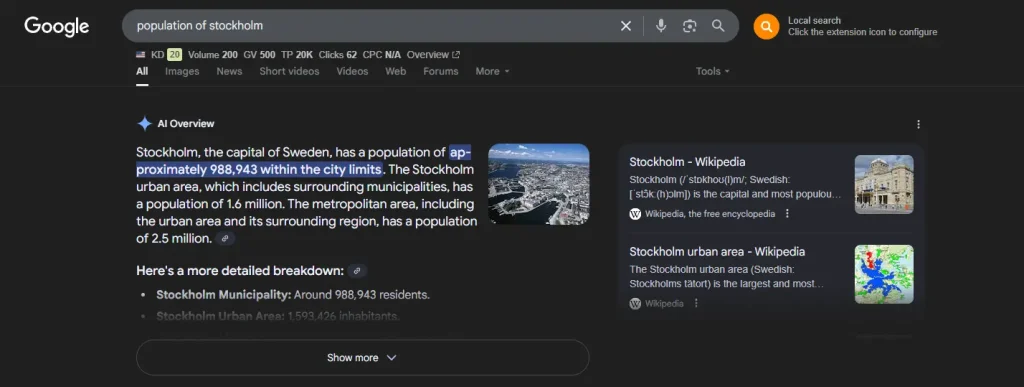Open the three-dot menu beside 'Wikipedia, the free encyclopedia'
This screenshot has width=1024, height=387.
pyautogui.click(x=787, y=213)
